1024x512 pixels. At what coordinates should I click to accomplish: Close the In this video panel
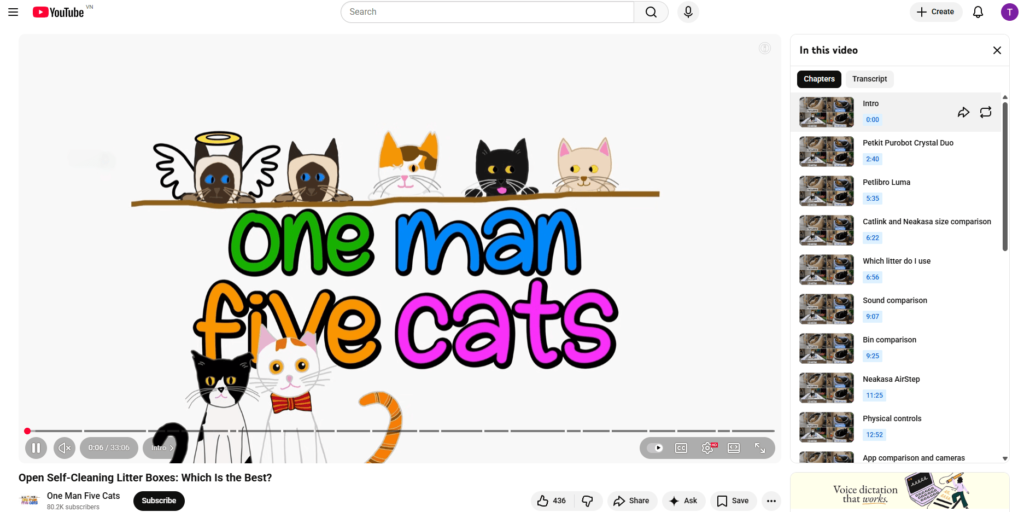tap(997, 50)
